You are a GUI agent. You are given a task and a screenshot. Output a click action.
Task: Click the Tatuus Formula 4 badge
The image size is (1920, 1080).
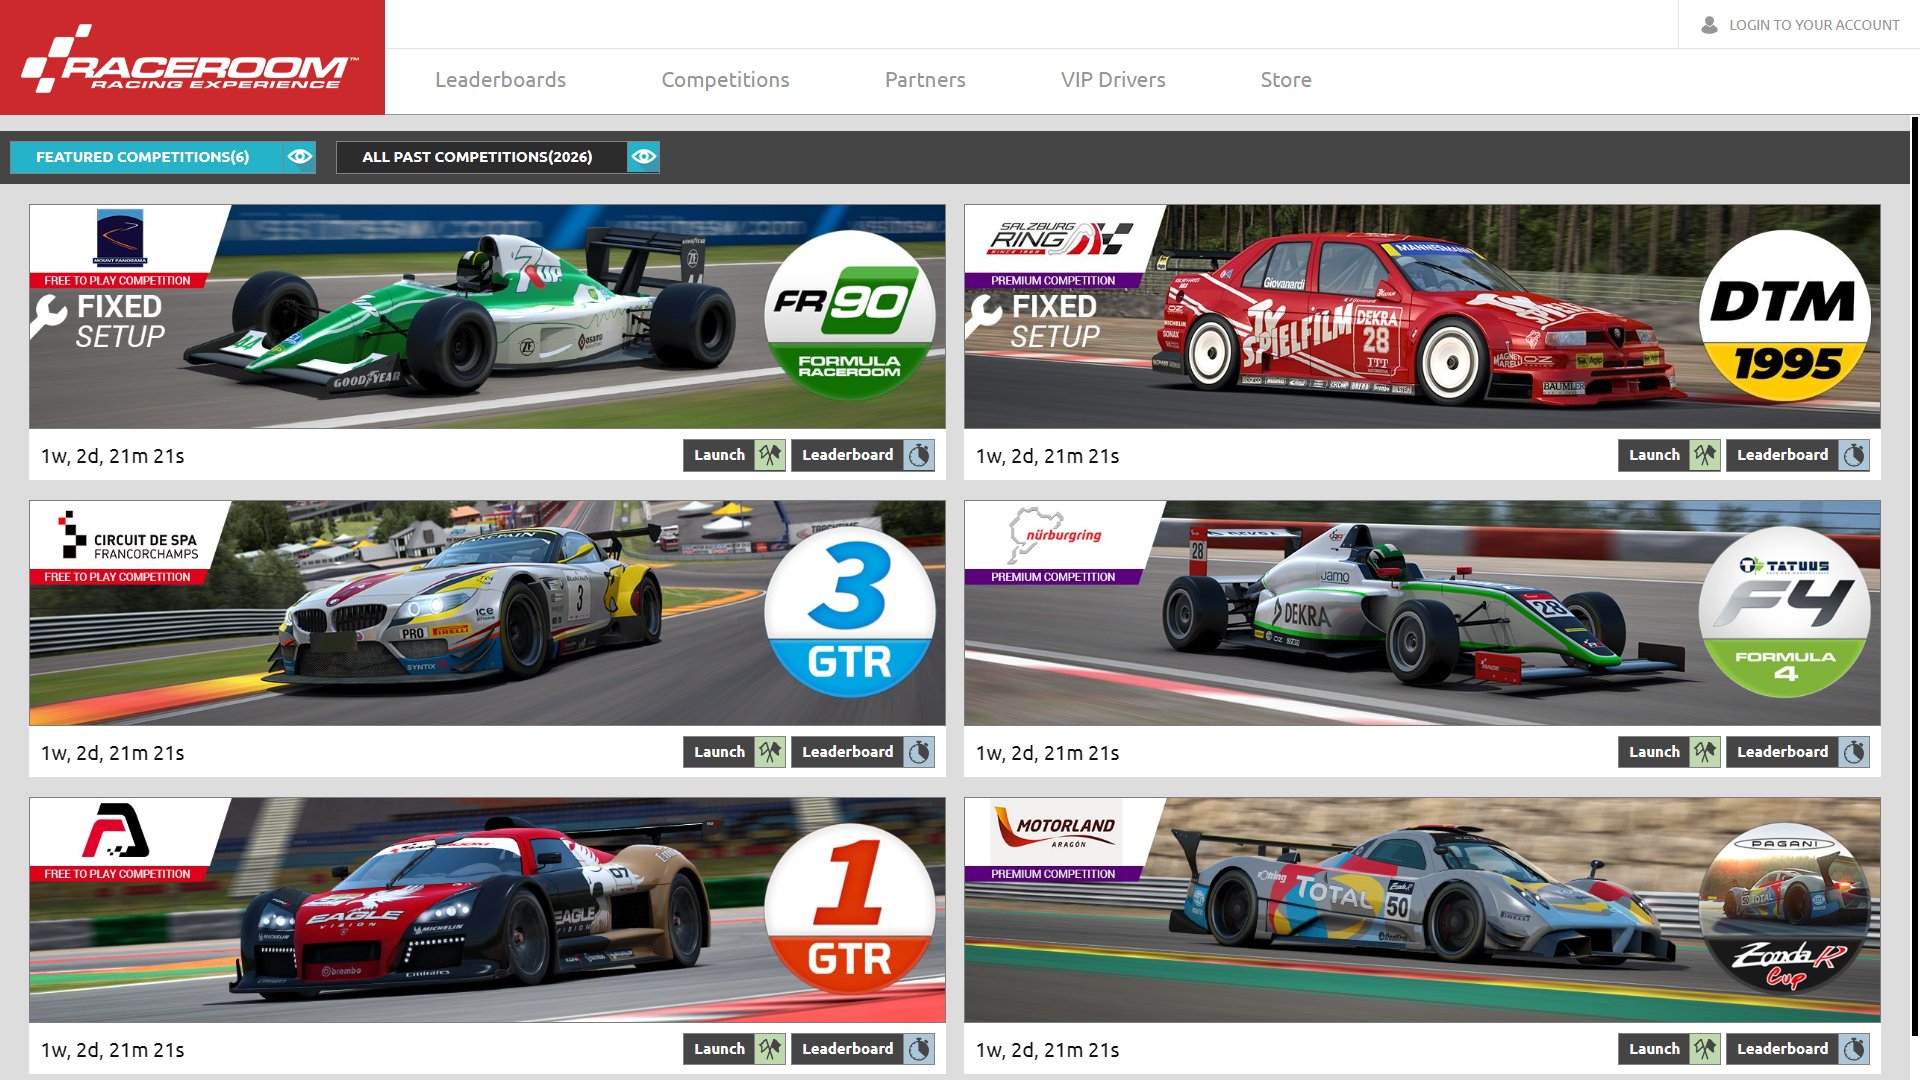(1786, 613)
